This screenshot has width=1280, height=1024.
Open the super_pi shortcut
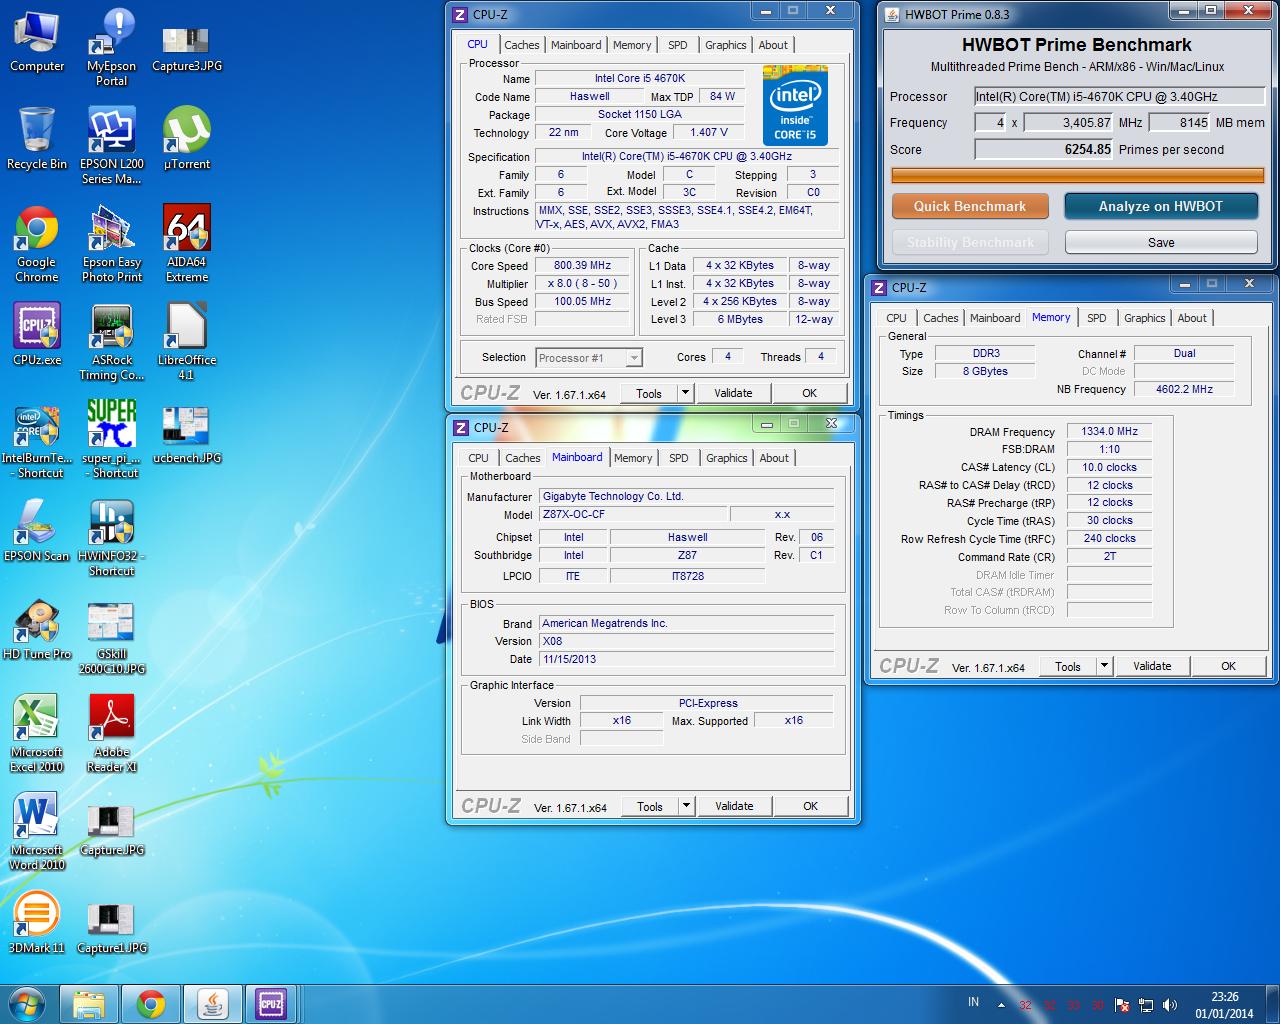pos(111,440)
